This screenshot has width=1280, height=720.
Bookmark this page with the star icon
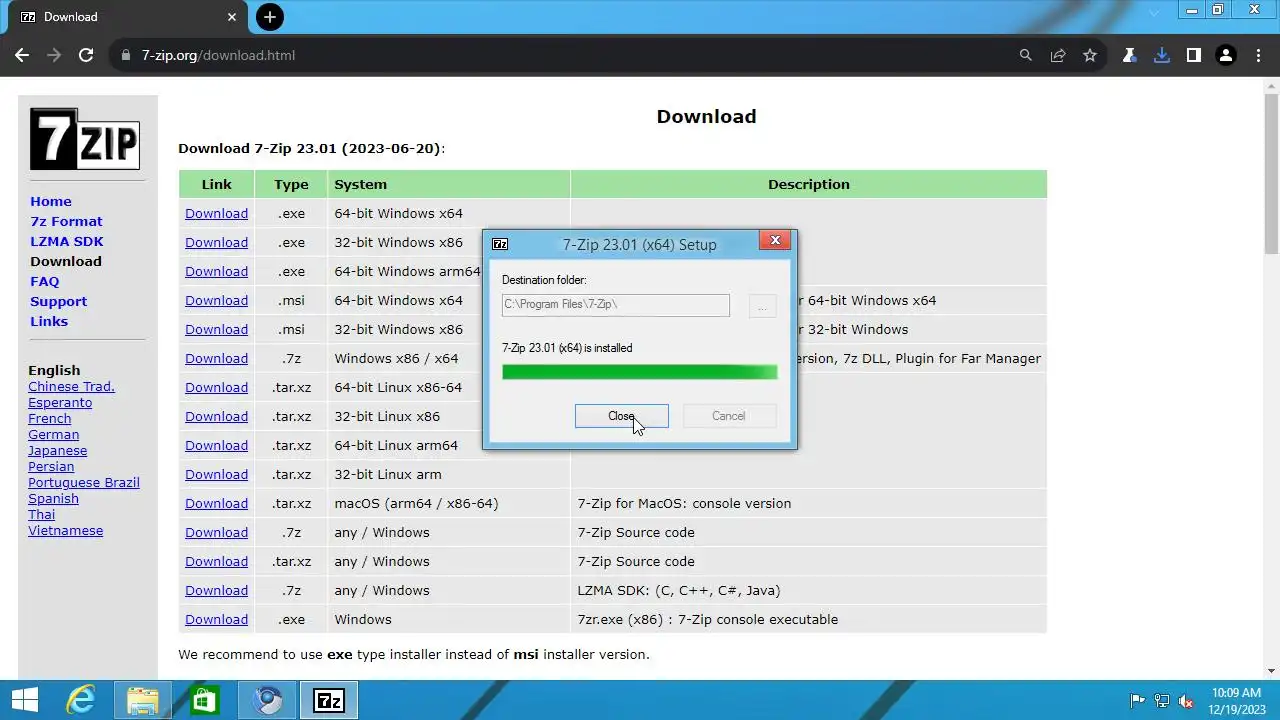tap(1090, 55)
